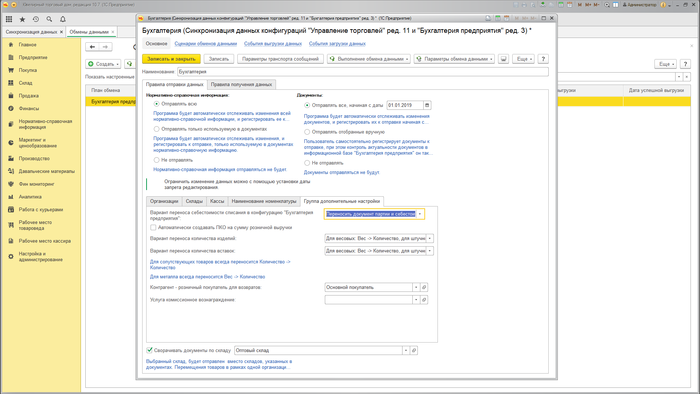The width and height of the screenshot is (700, 394).
Task: Open notifications bell icon
Action: [63, 19]
